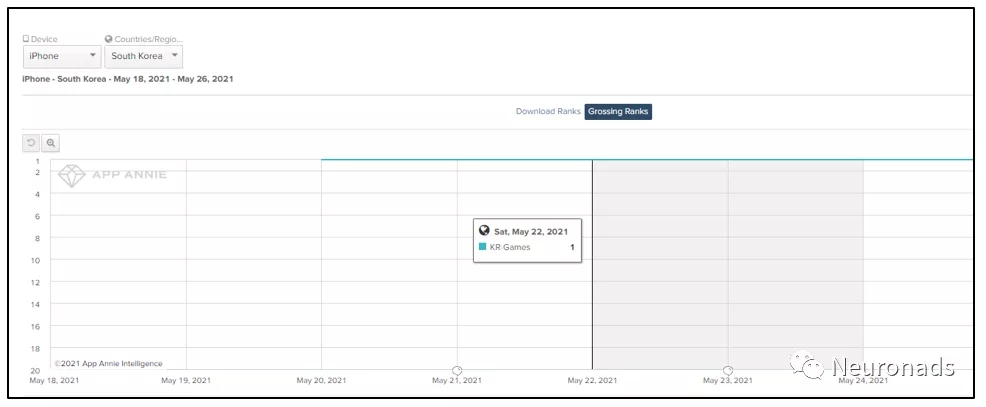Open the iPhone device dropdown
The width and height of the screenshot is (986, 407).
[x=62, y=56]
